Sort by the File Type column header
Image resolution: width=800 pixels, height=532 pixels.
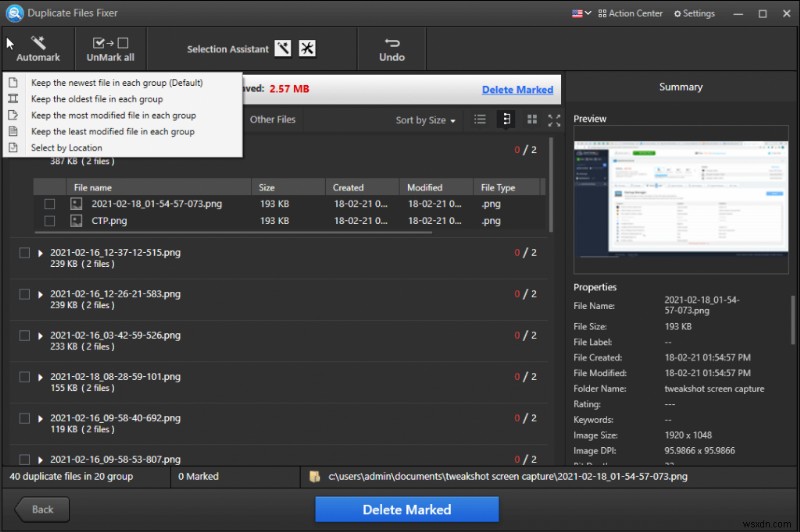click(506, 188)
